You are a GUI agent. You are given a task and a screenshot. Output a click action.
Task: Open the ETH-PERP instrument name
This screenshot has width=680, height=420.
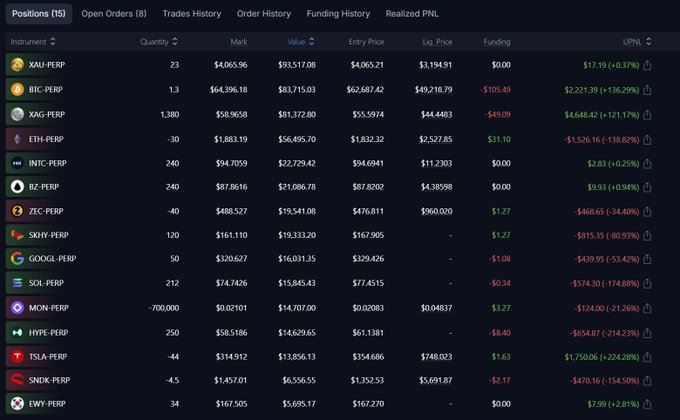(46, 139)
